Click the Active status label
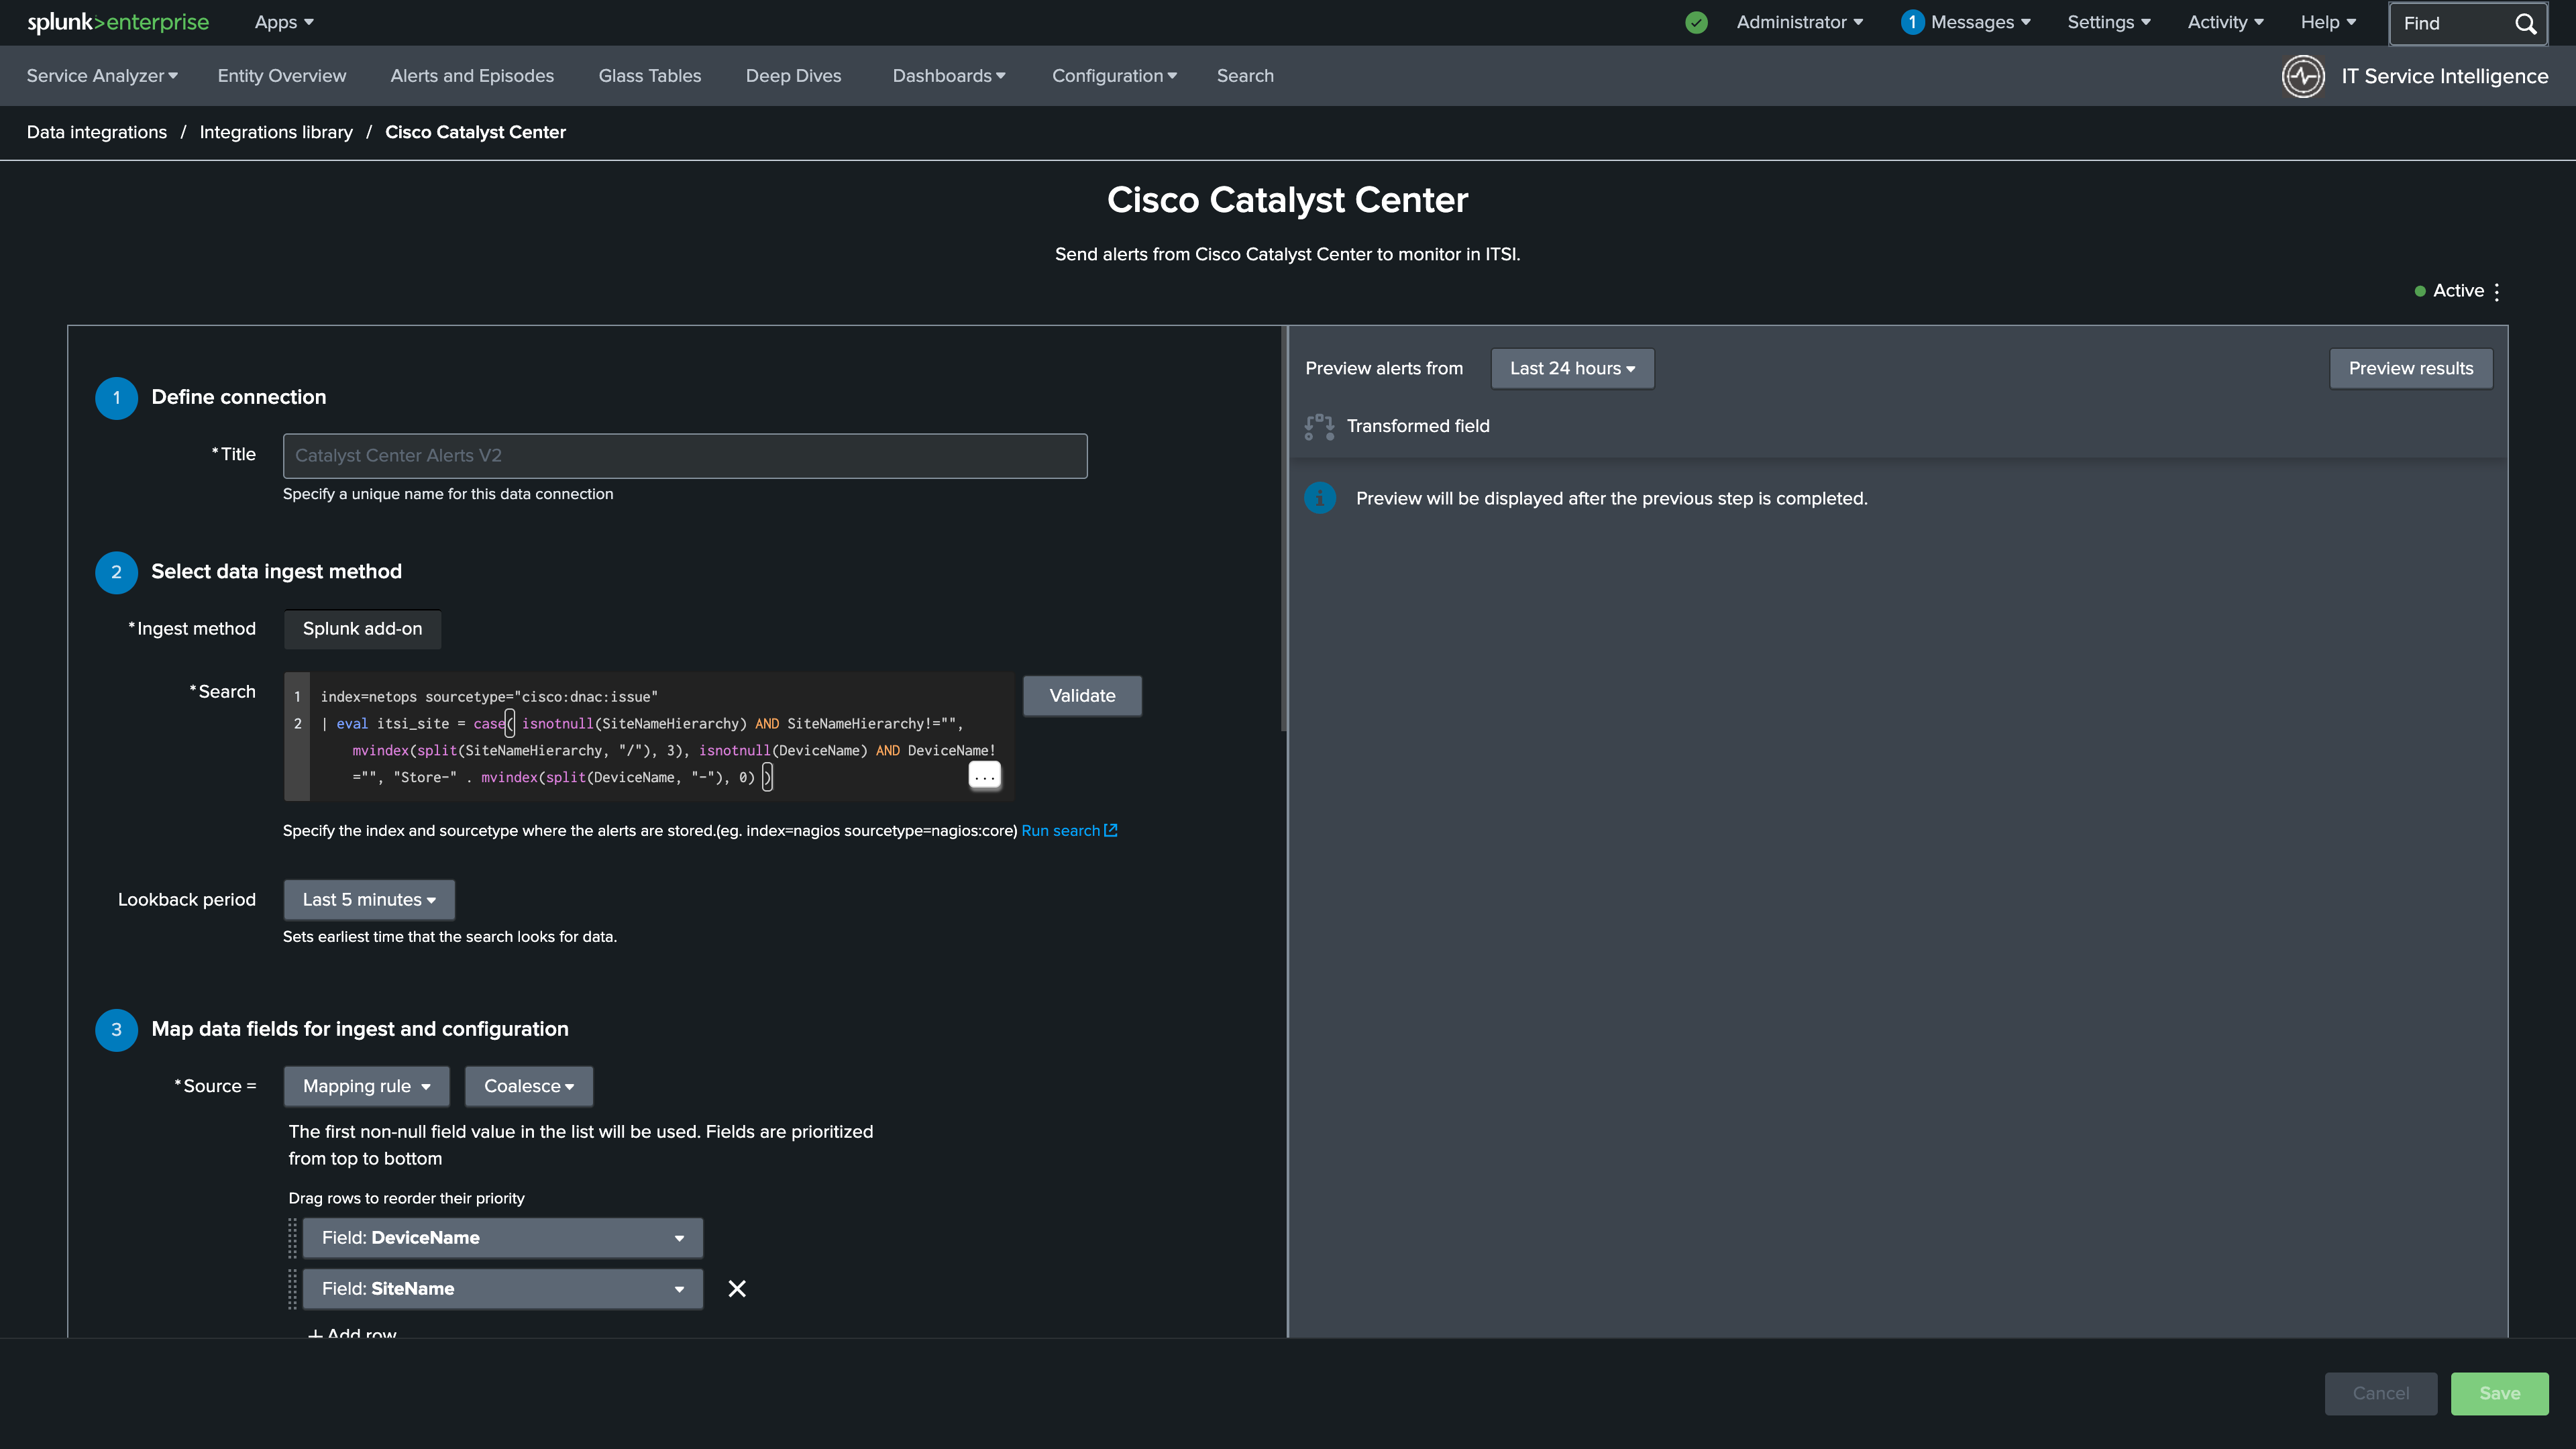This screenshot has width=2576, height=1449. 2458,291
